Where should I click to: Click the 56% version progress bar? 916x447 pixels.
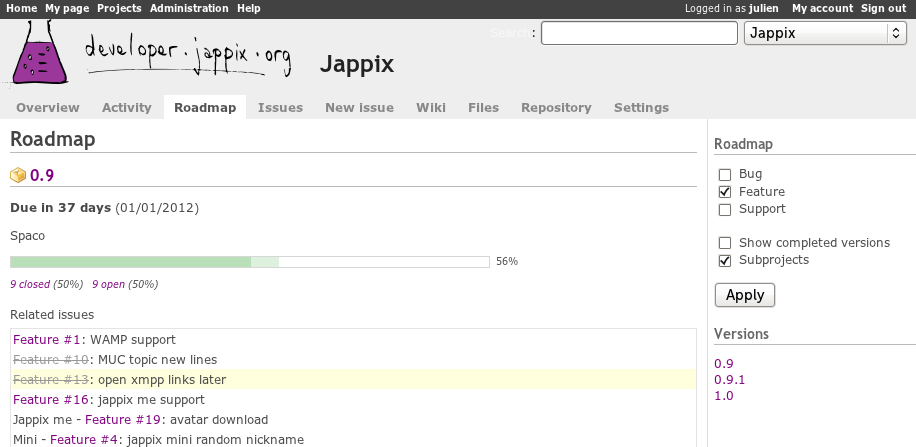tap(250, 262)
